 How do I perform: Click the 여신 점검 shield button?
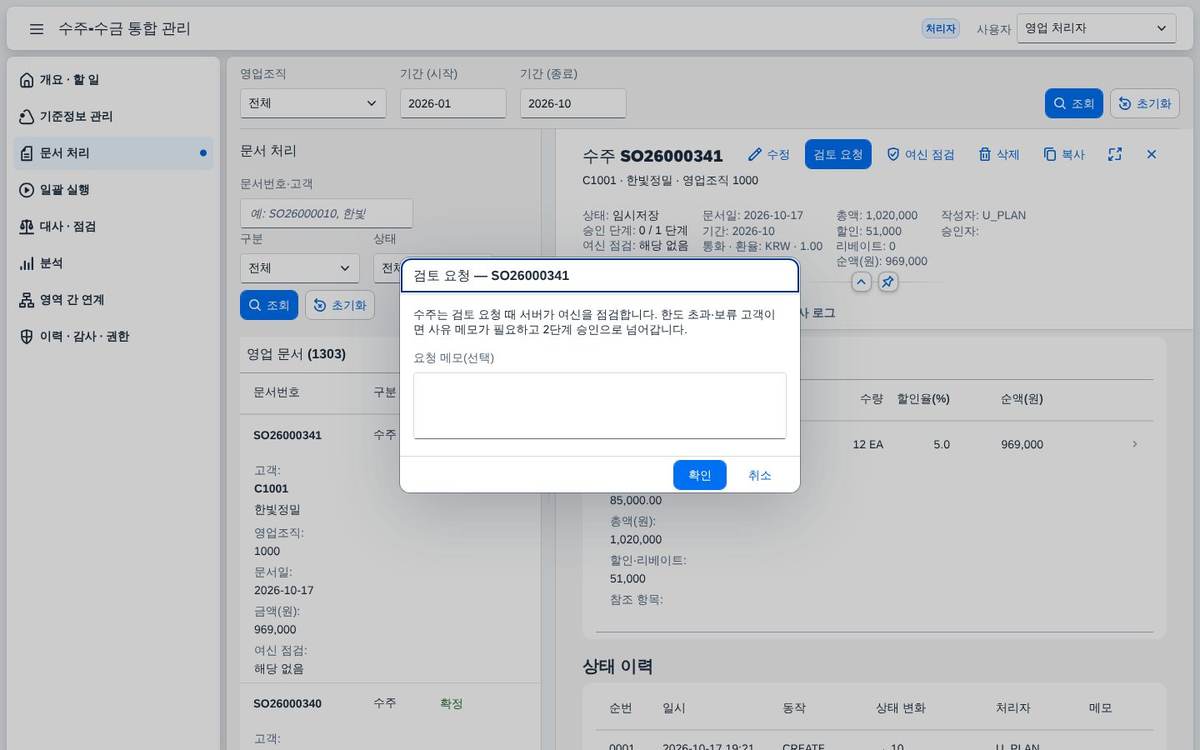click(921, 155)
